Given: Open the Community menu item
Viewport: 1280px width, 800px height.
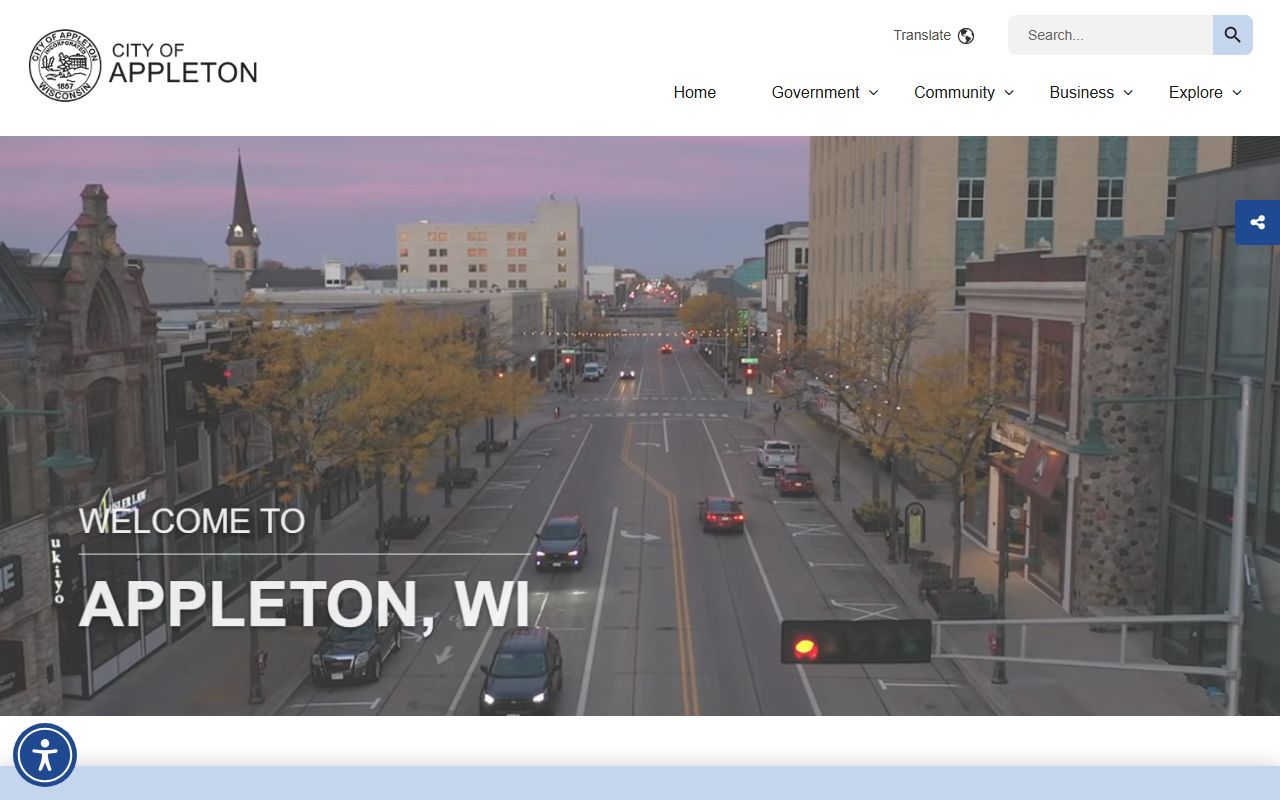Looking at the screenshot, I should (x=954, y=92).
